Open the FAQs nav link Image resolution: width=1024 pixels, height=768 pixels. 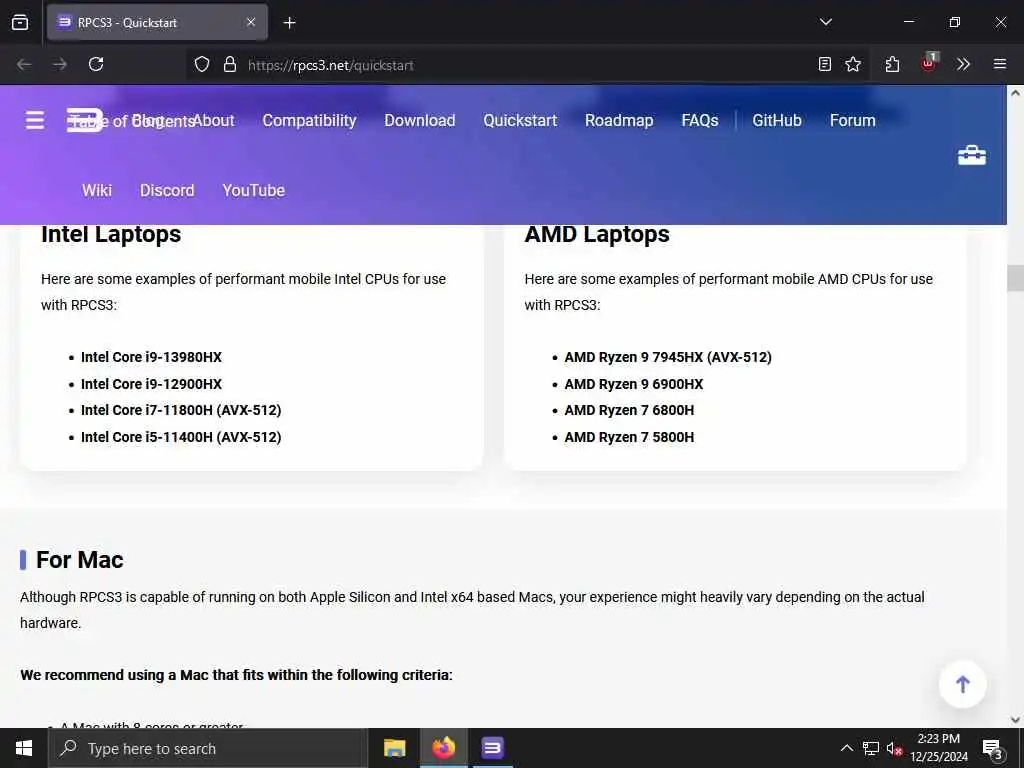coord(699,120)
